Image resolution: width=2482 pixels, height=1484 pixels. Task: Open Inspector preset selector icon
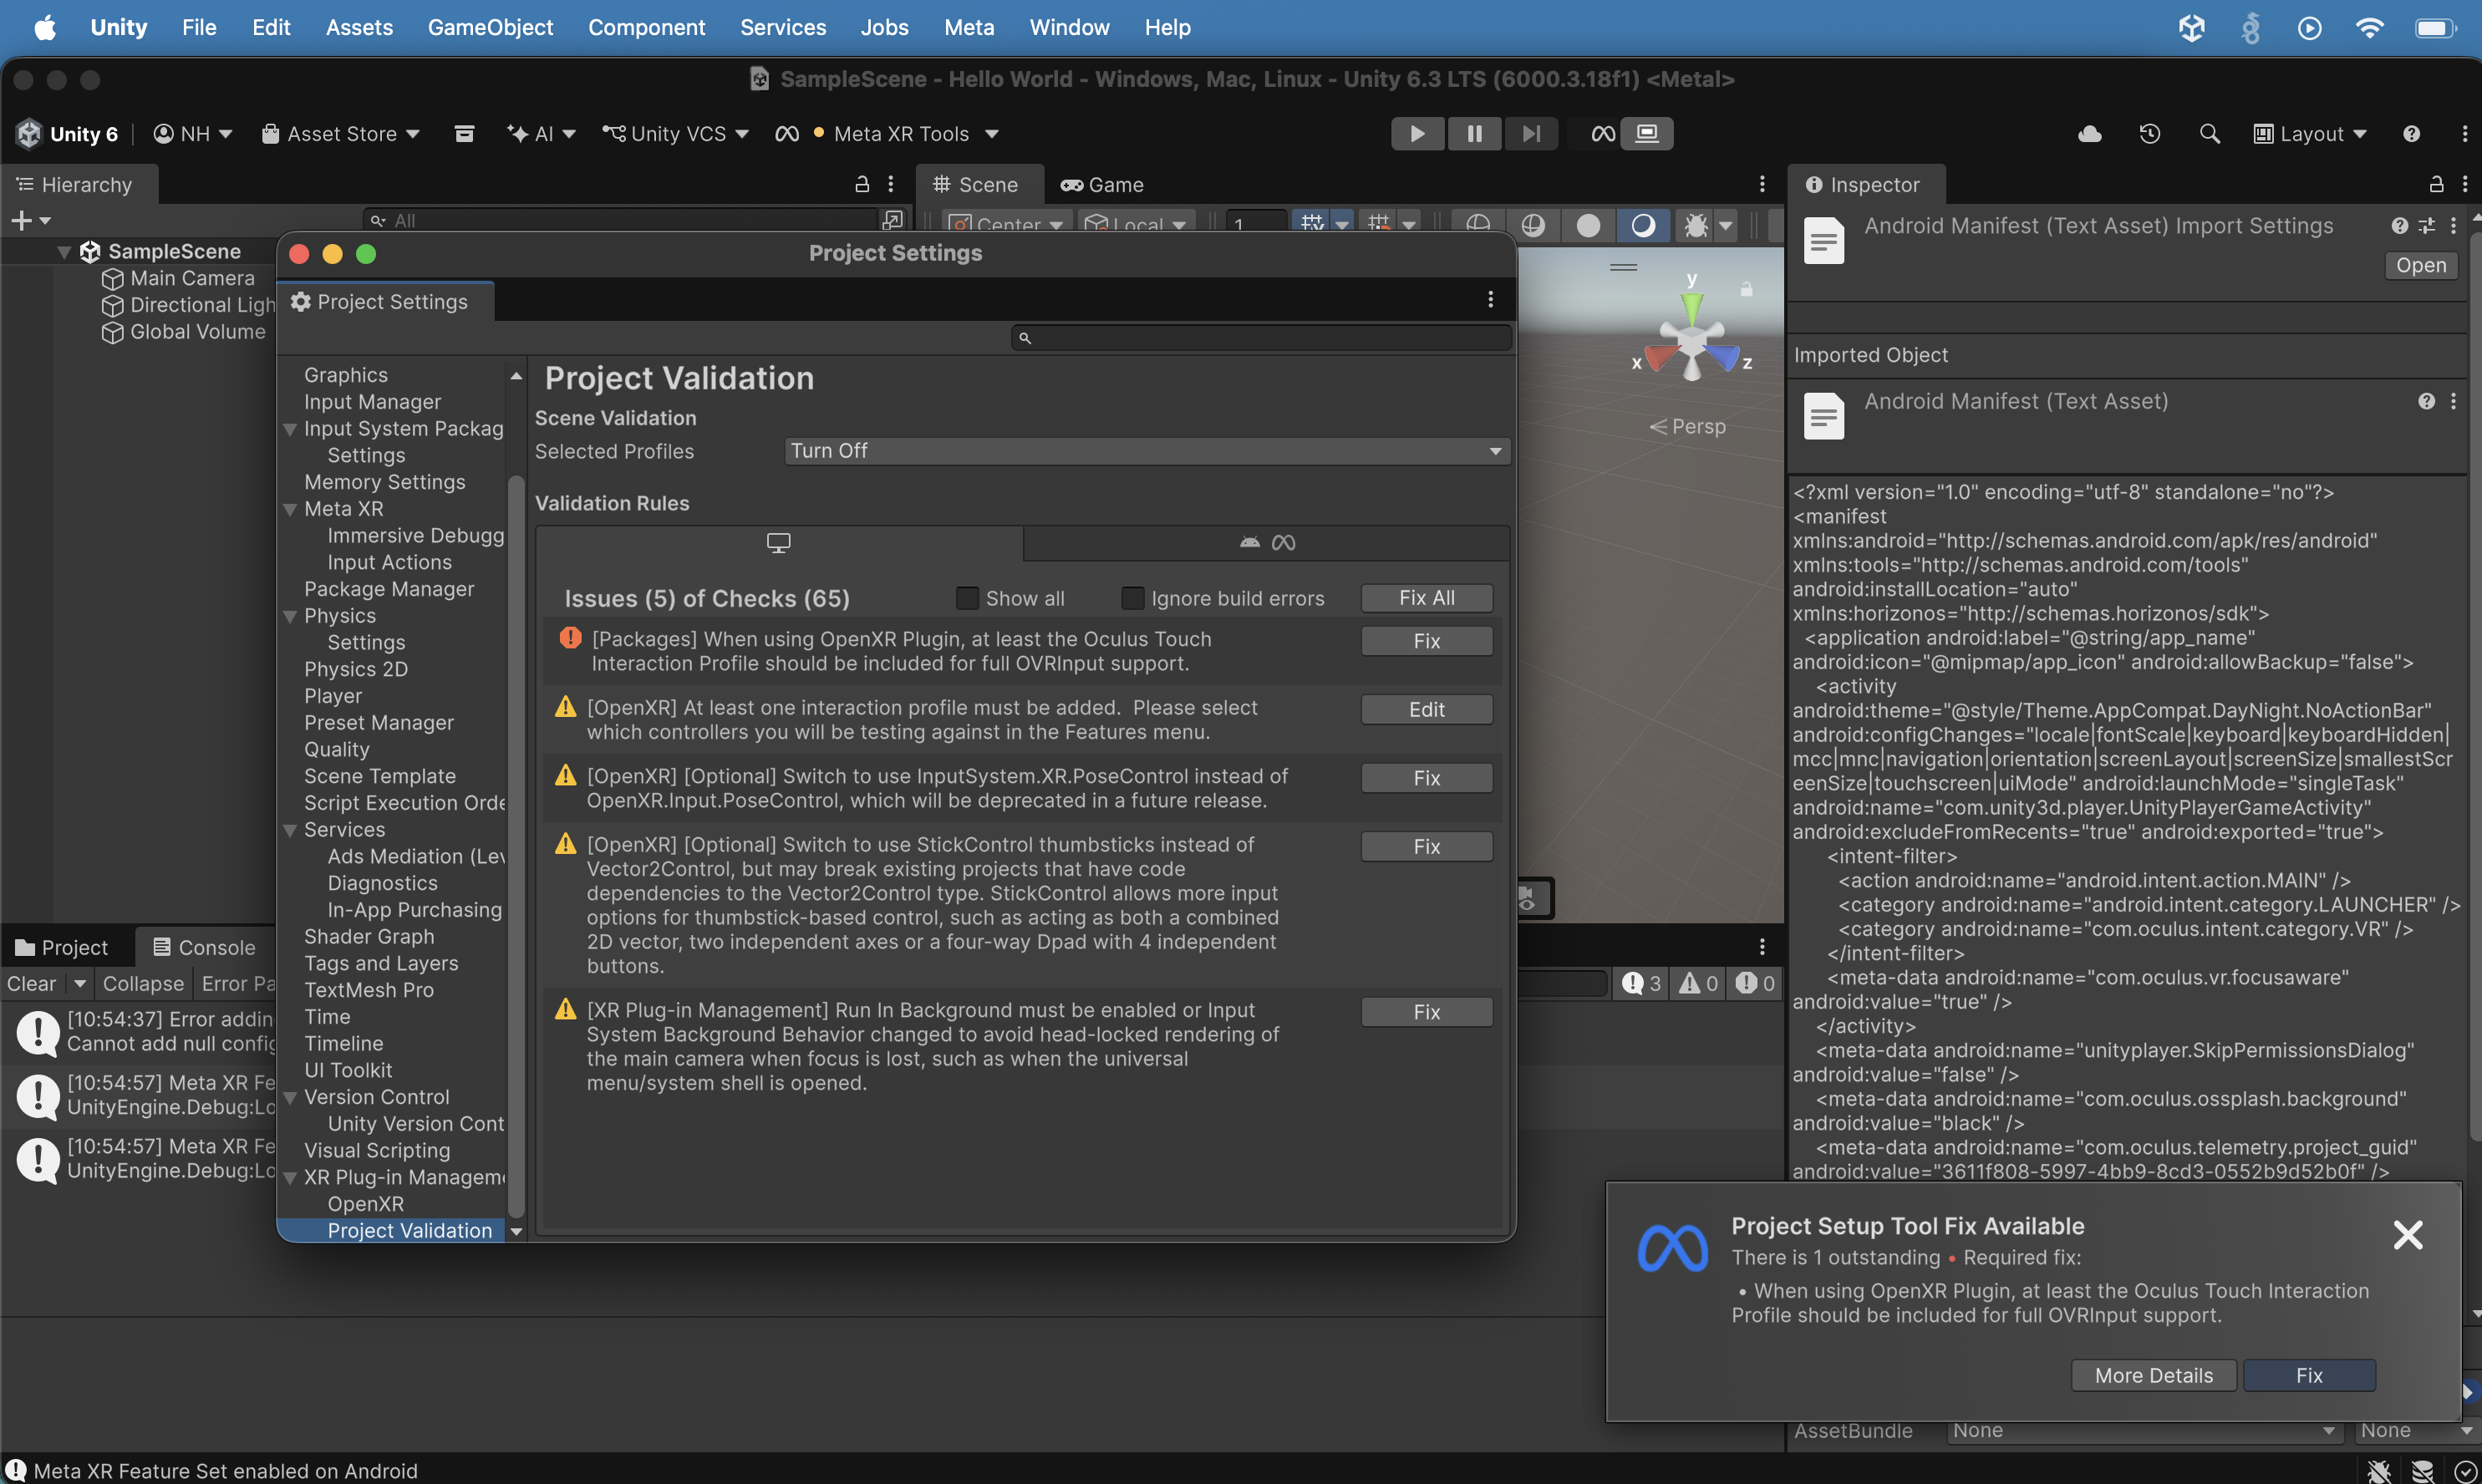coord(2427,226)
